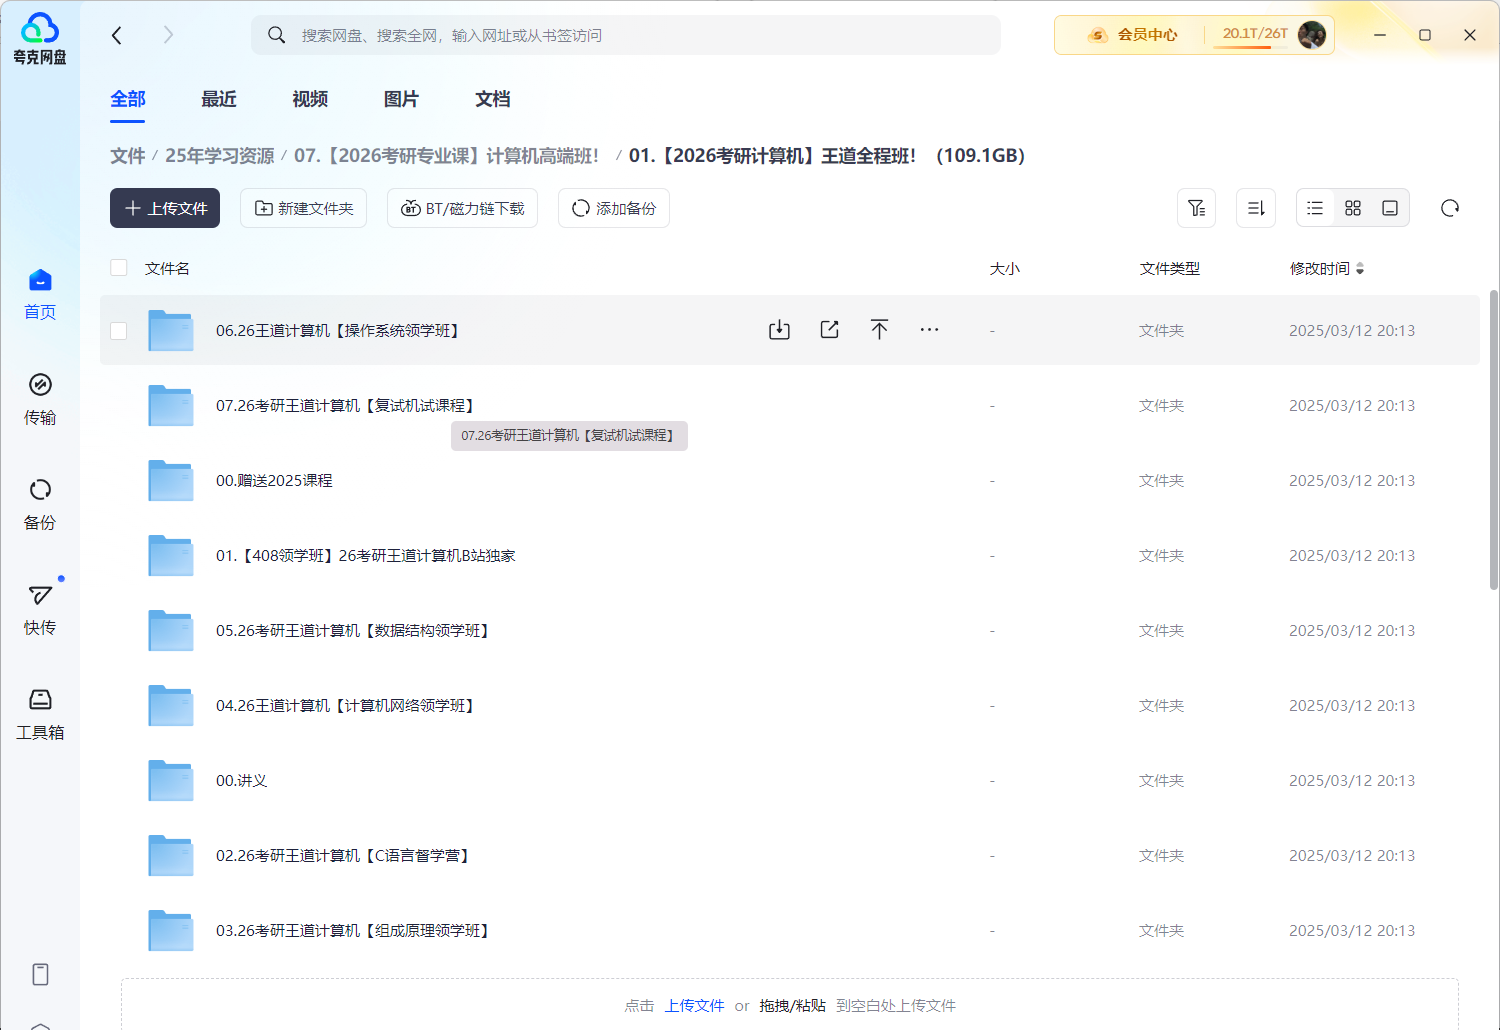Open the Toolbox sidebar section

click(40, 714)
